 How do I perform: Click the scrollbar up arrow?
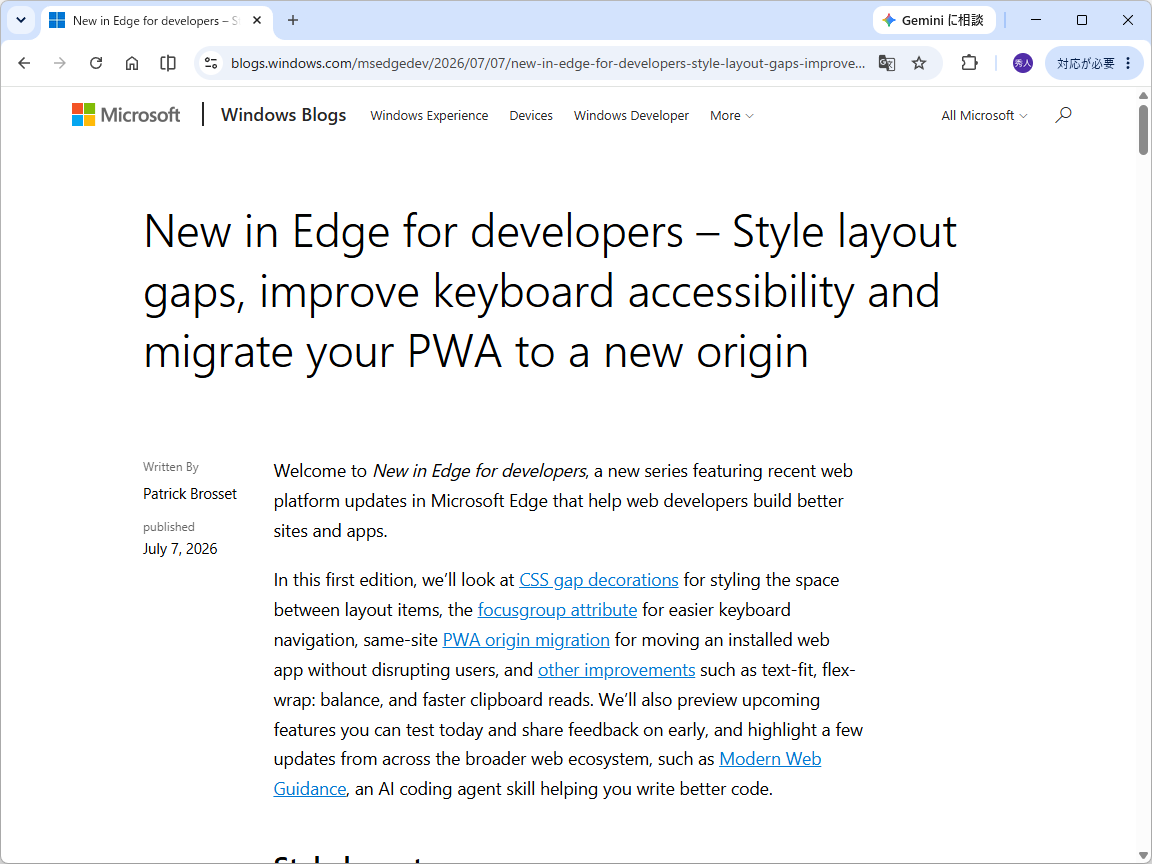[1143, 96]
